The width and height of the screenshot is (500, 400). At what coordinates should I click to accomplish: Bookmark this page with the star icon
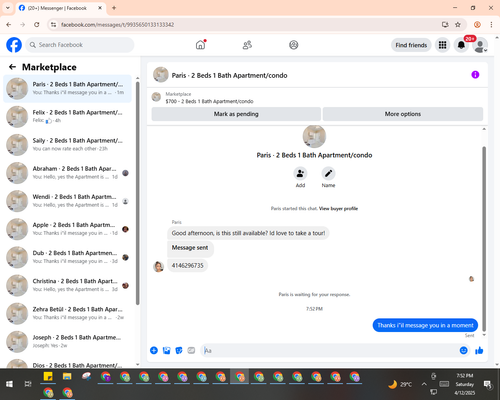click(x=458, y=25)
